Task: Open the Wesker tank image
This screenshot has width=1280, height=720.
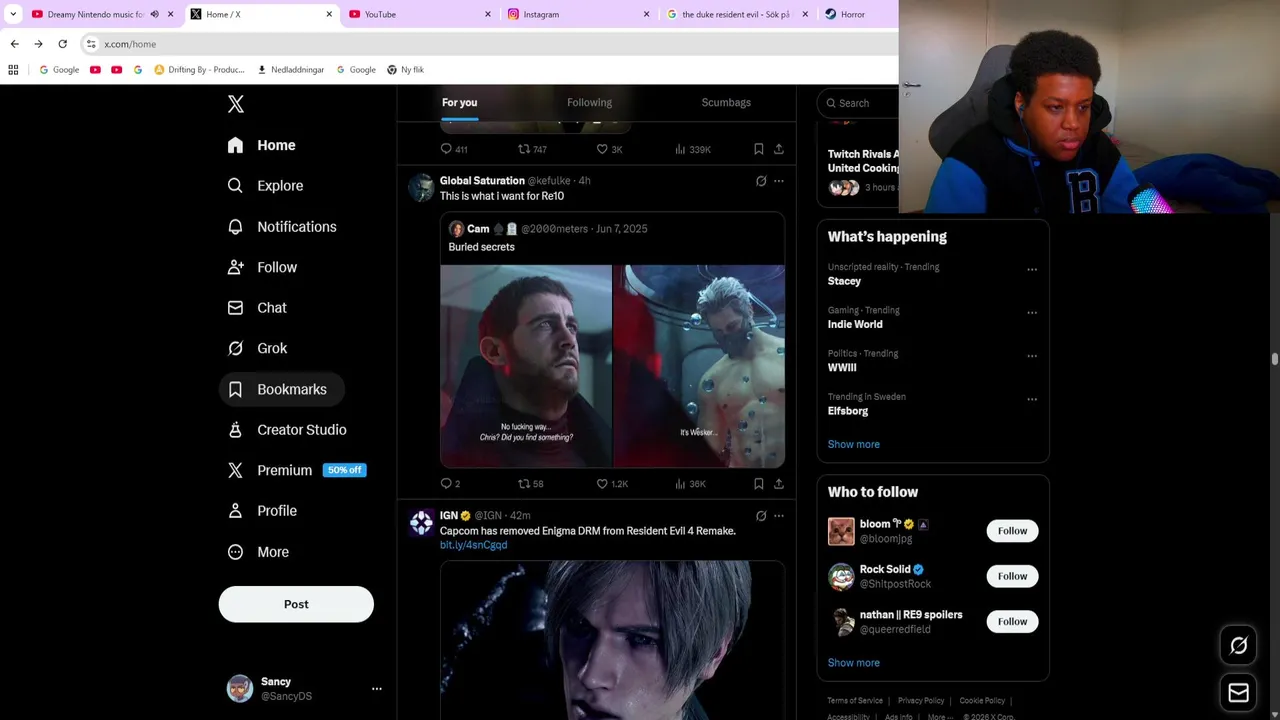Action: click(x=699, y=366)
